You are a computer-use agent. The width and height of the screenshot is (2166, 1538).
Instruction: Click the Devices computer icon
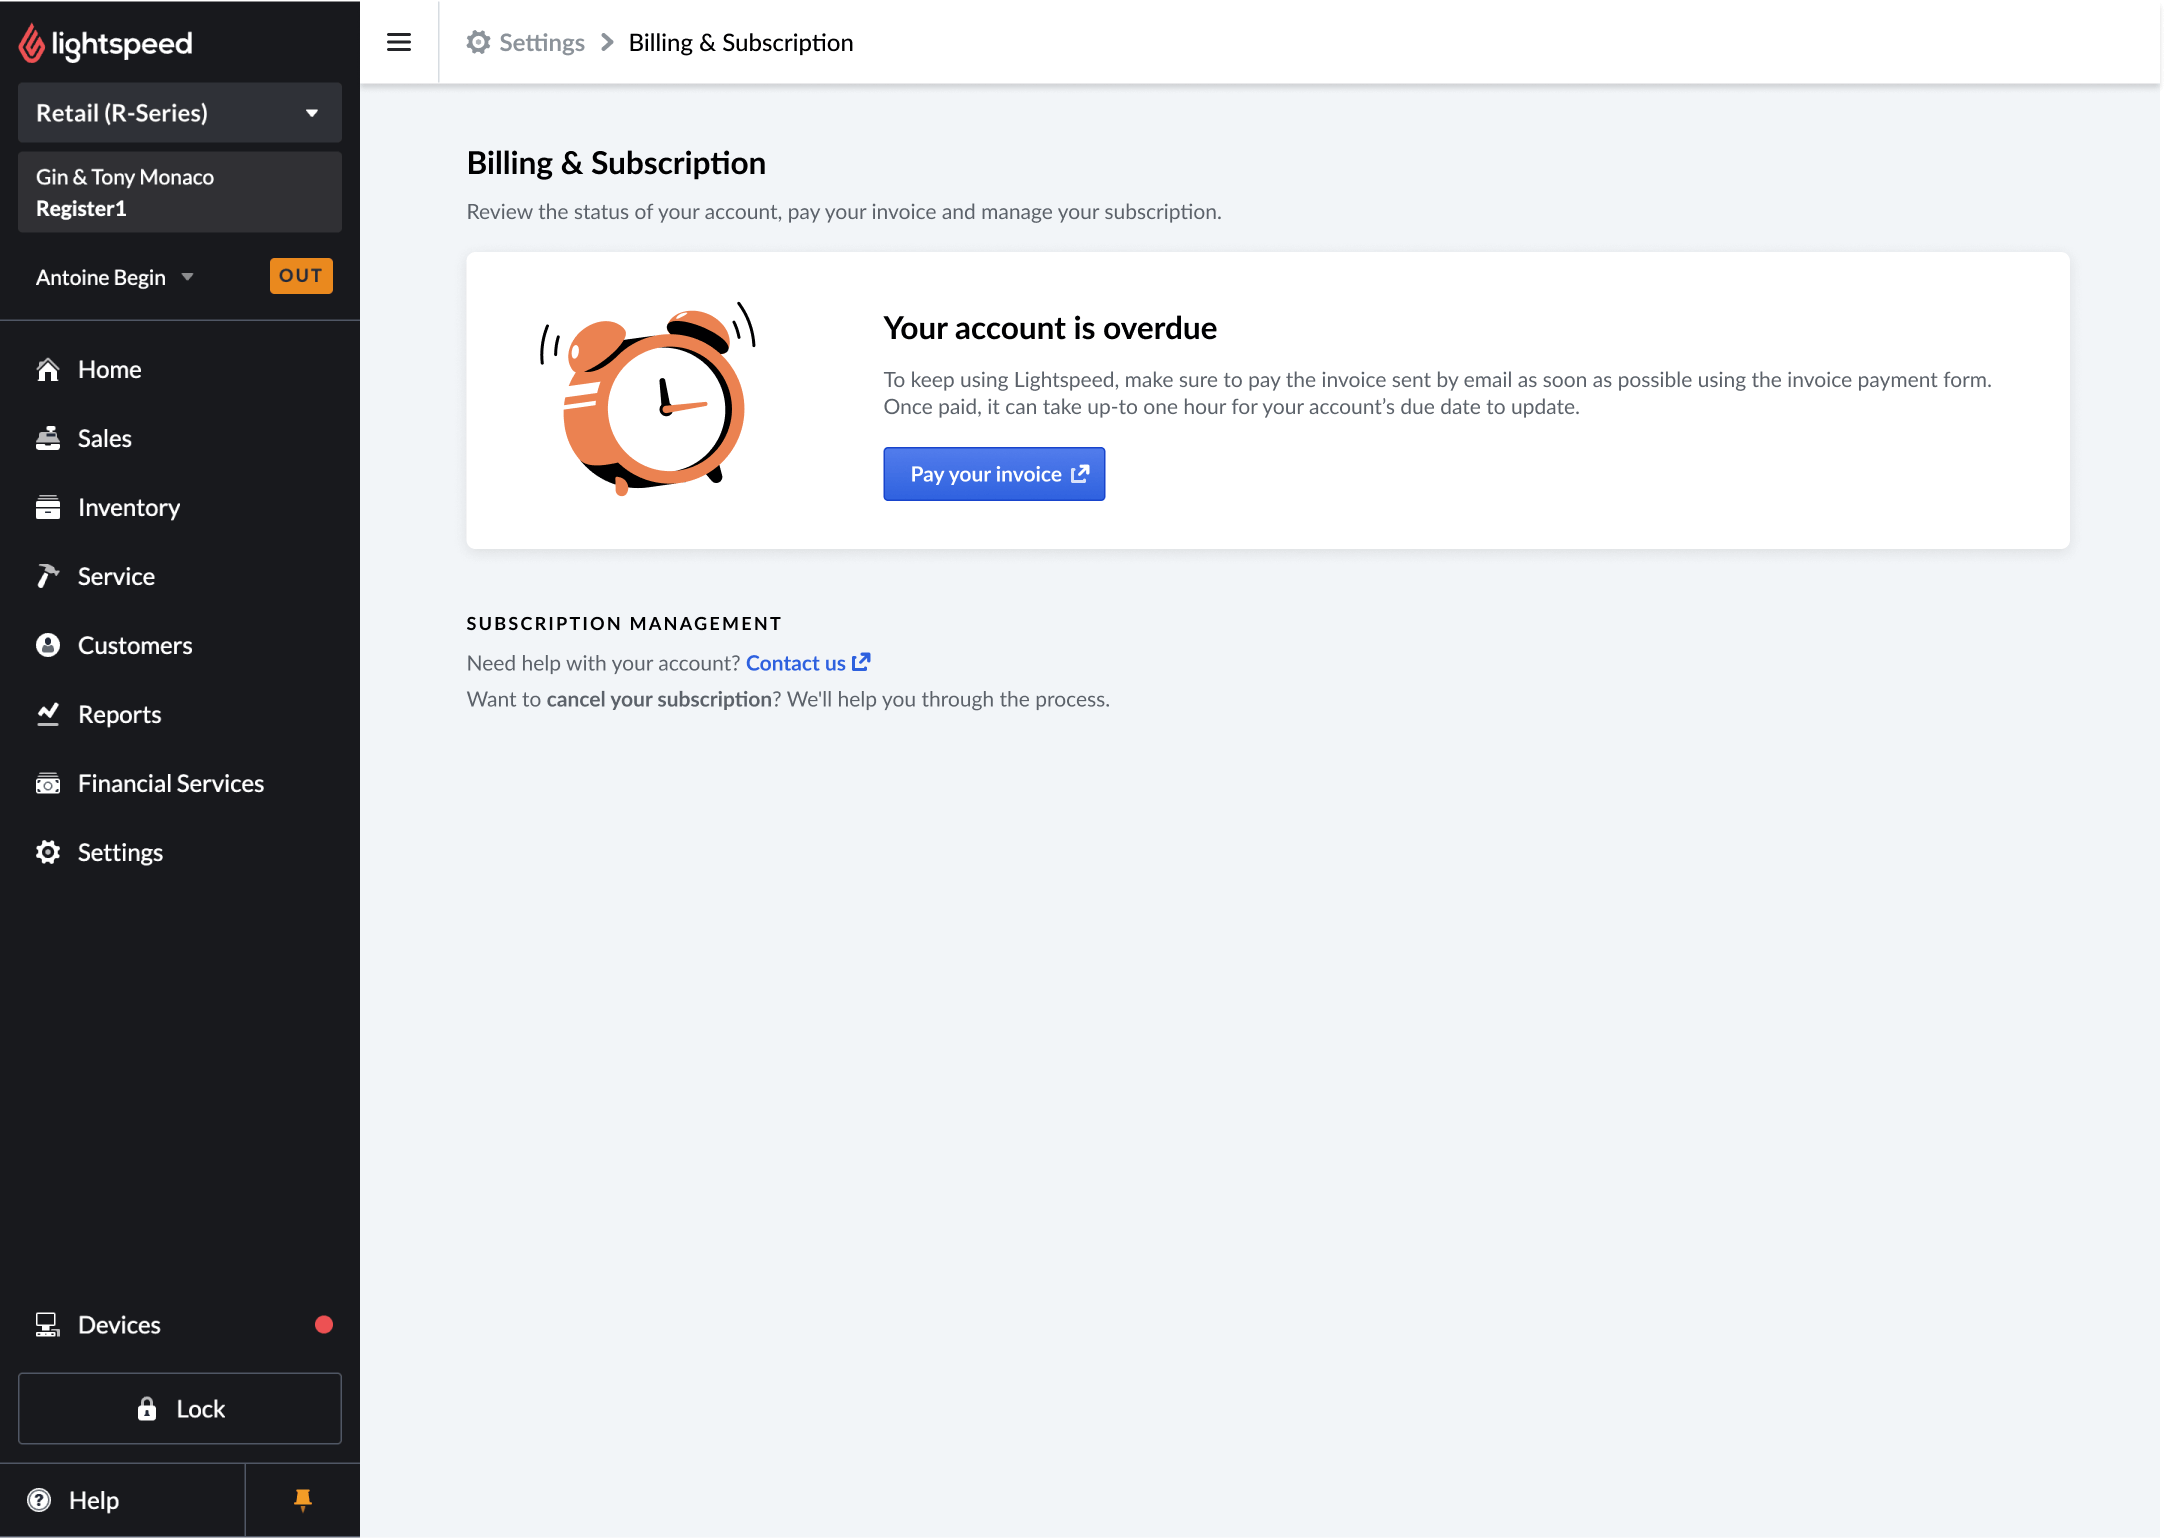click(x=48, y=1326)
